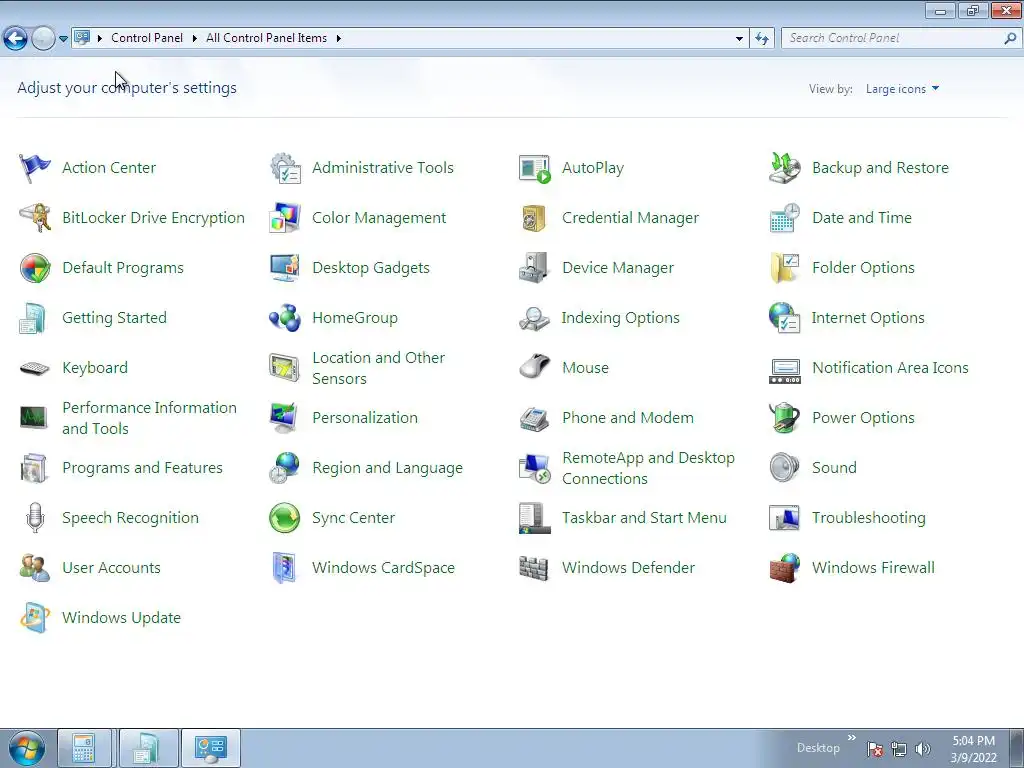Open the Troubleshooting icon

[x=784, y=518]
